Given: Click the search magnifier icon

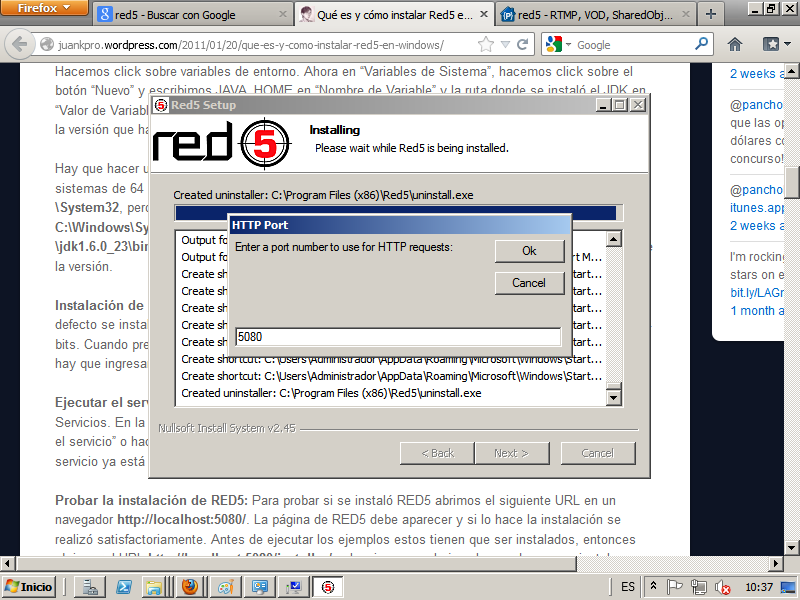Looking at the screenshot, I should coord(702,44).
